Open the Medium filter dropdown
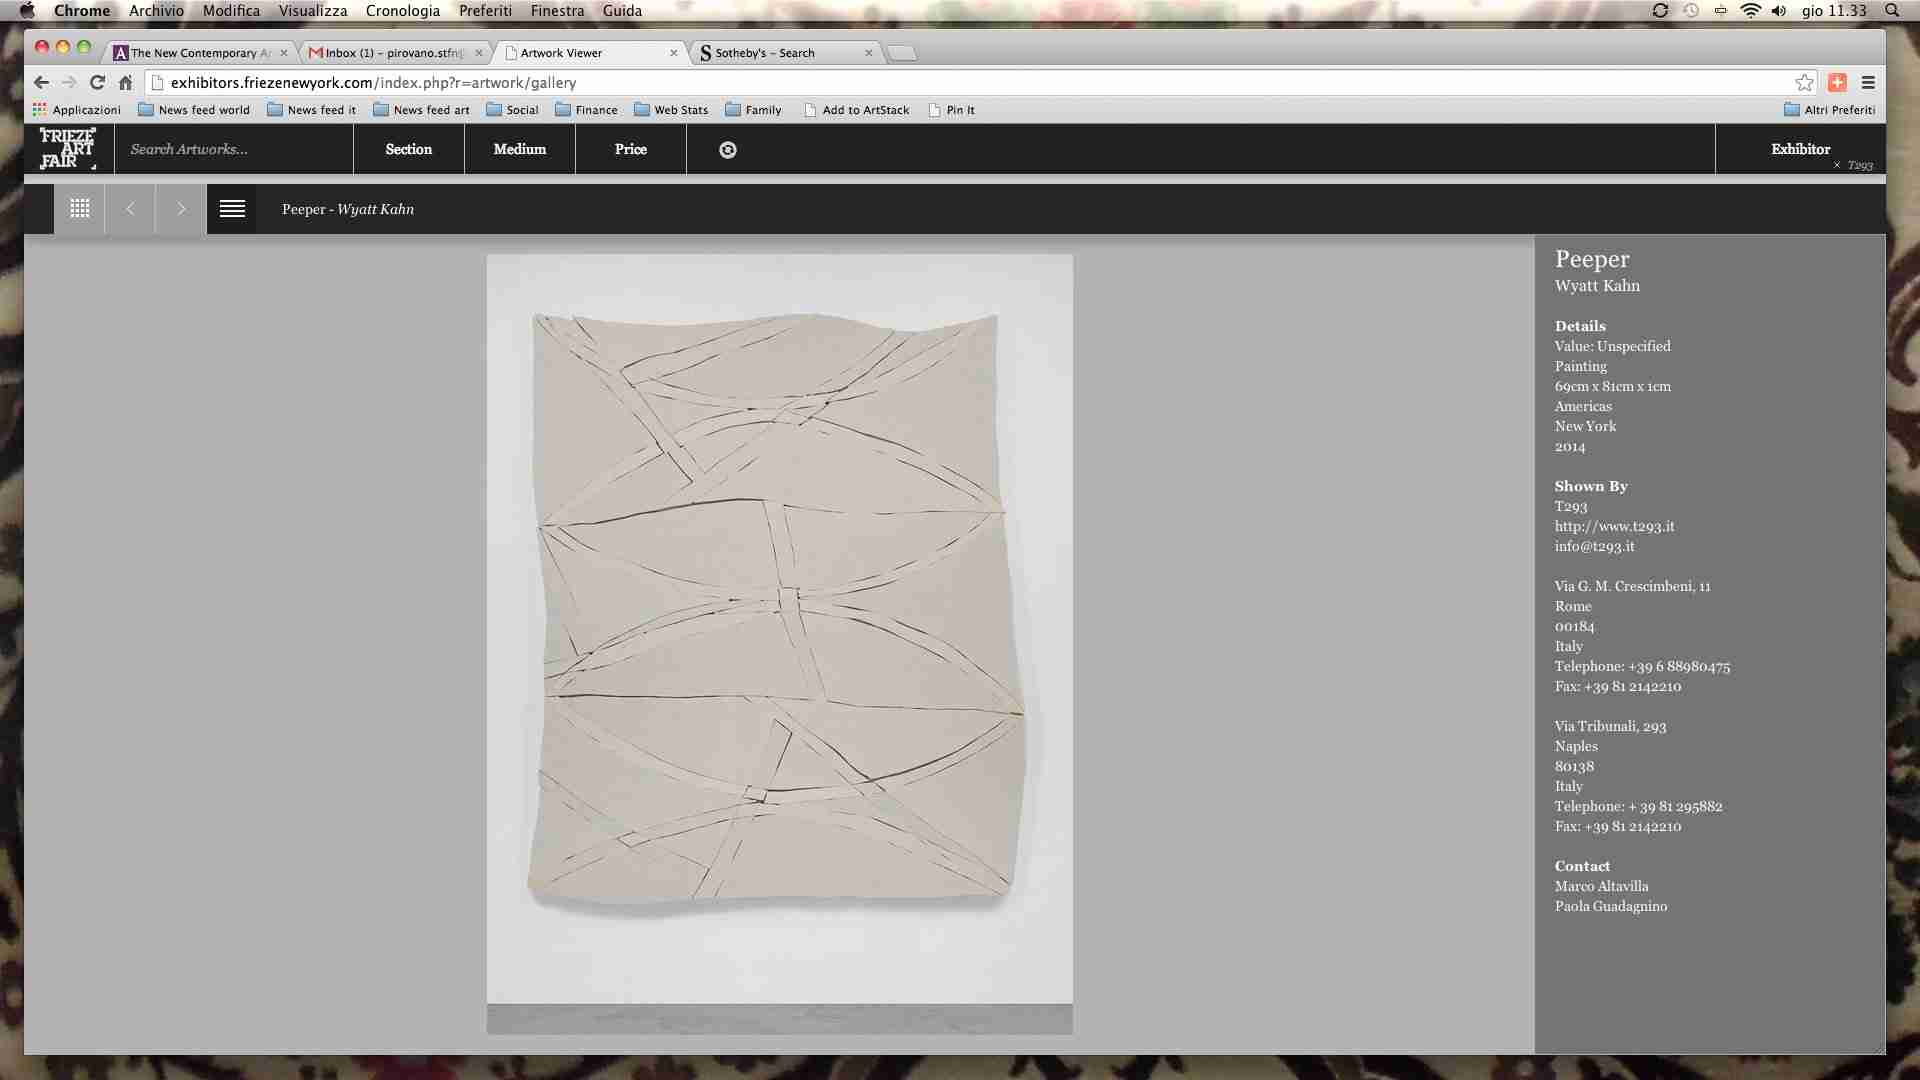This screenshot has width=1920, height=1080. click(519, 149)
